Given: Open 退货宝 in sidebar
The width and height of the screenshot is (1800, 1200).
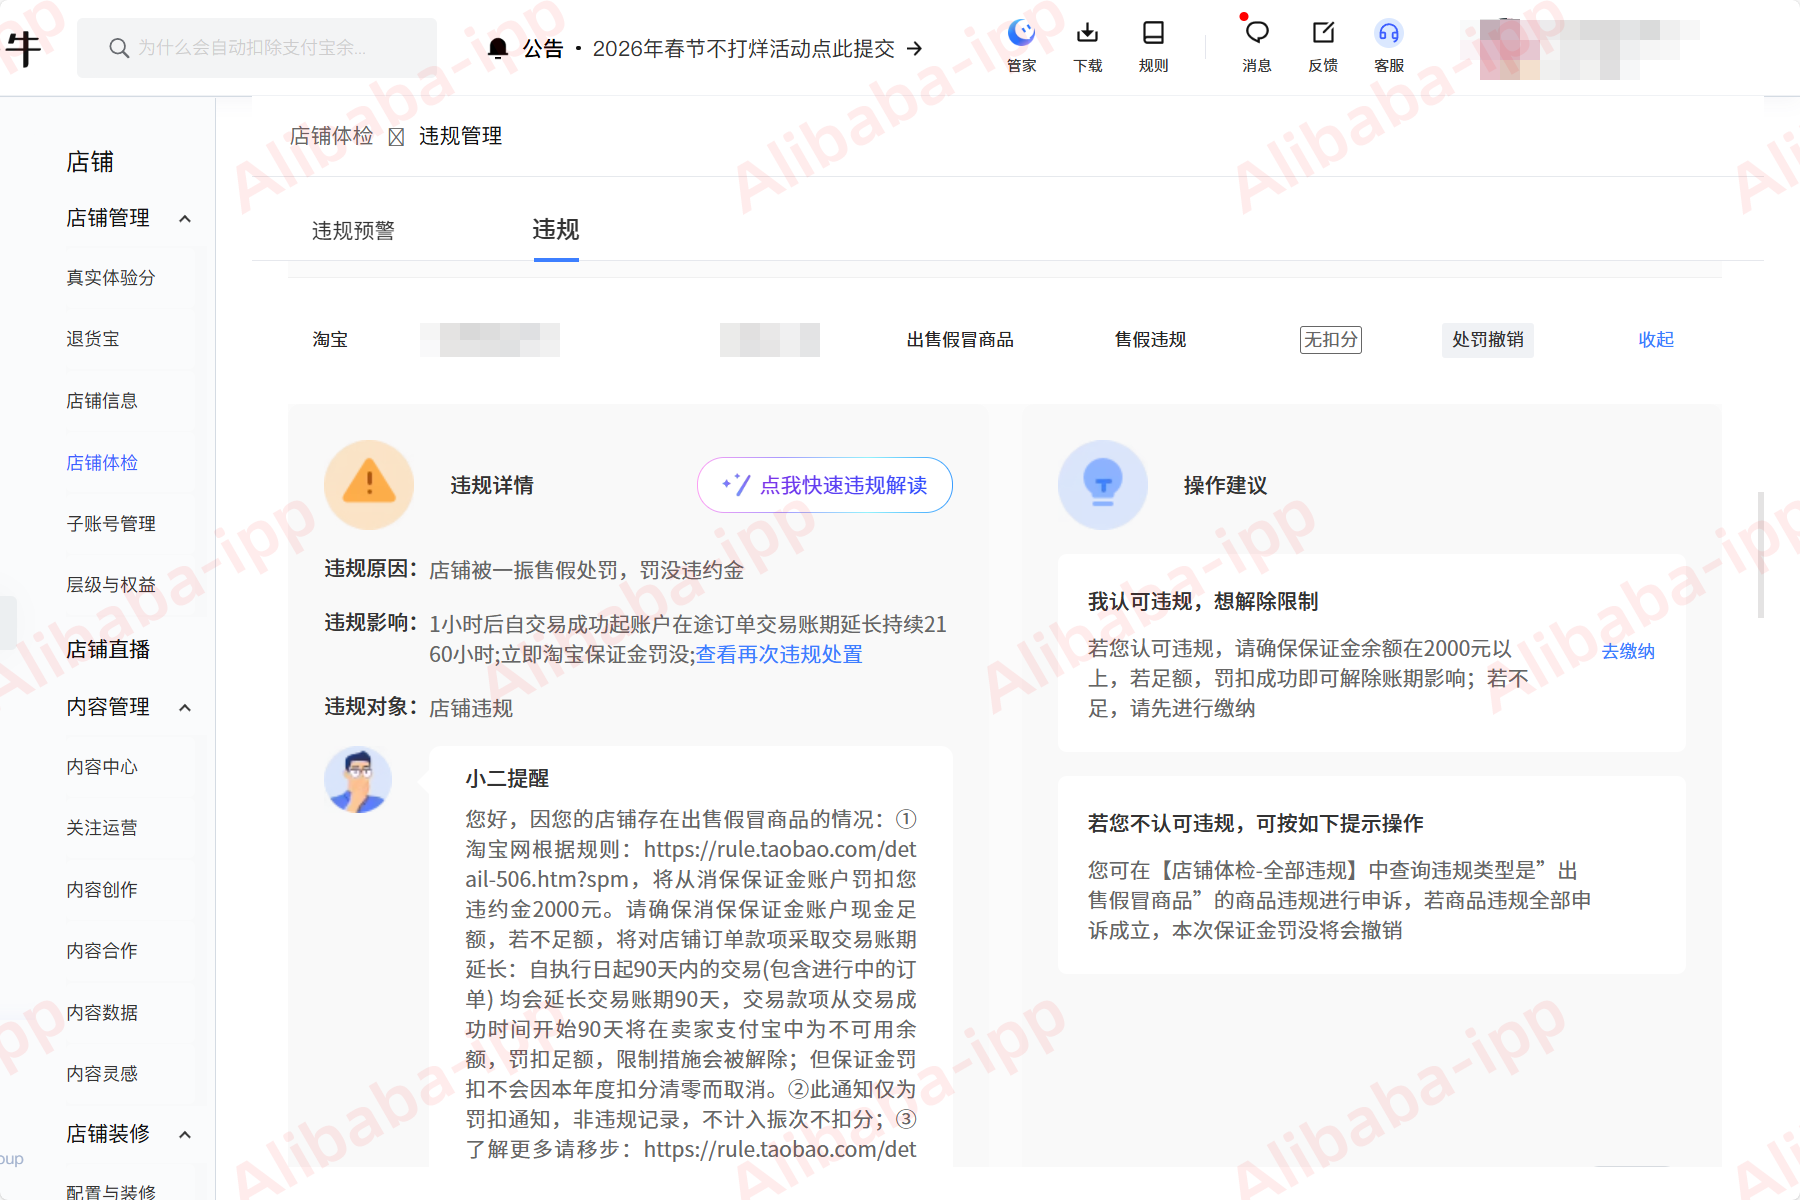Looking at the screenshot, I should point(93,339).
